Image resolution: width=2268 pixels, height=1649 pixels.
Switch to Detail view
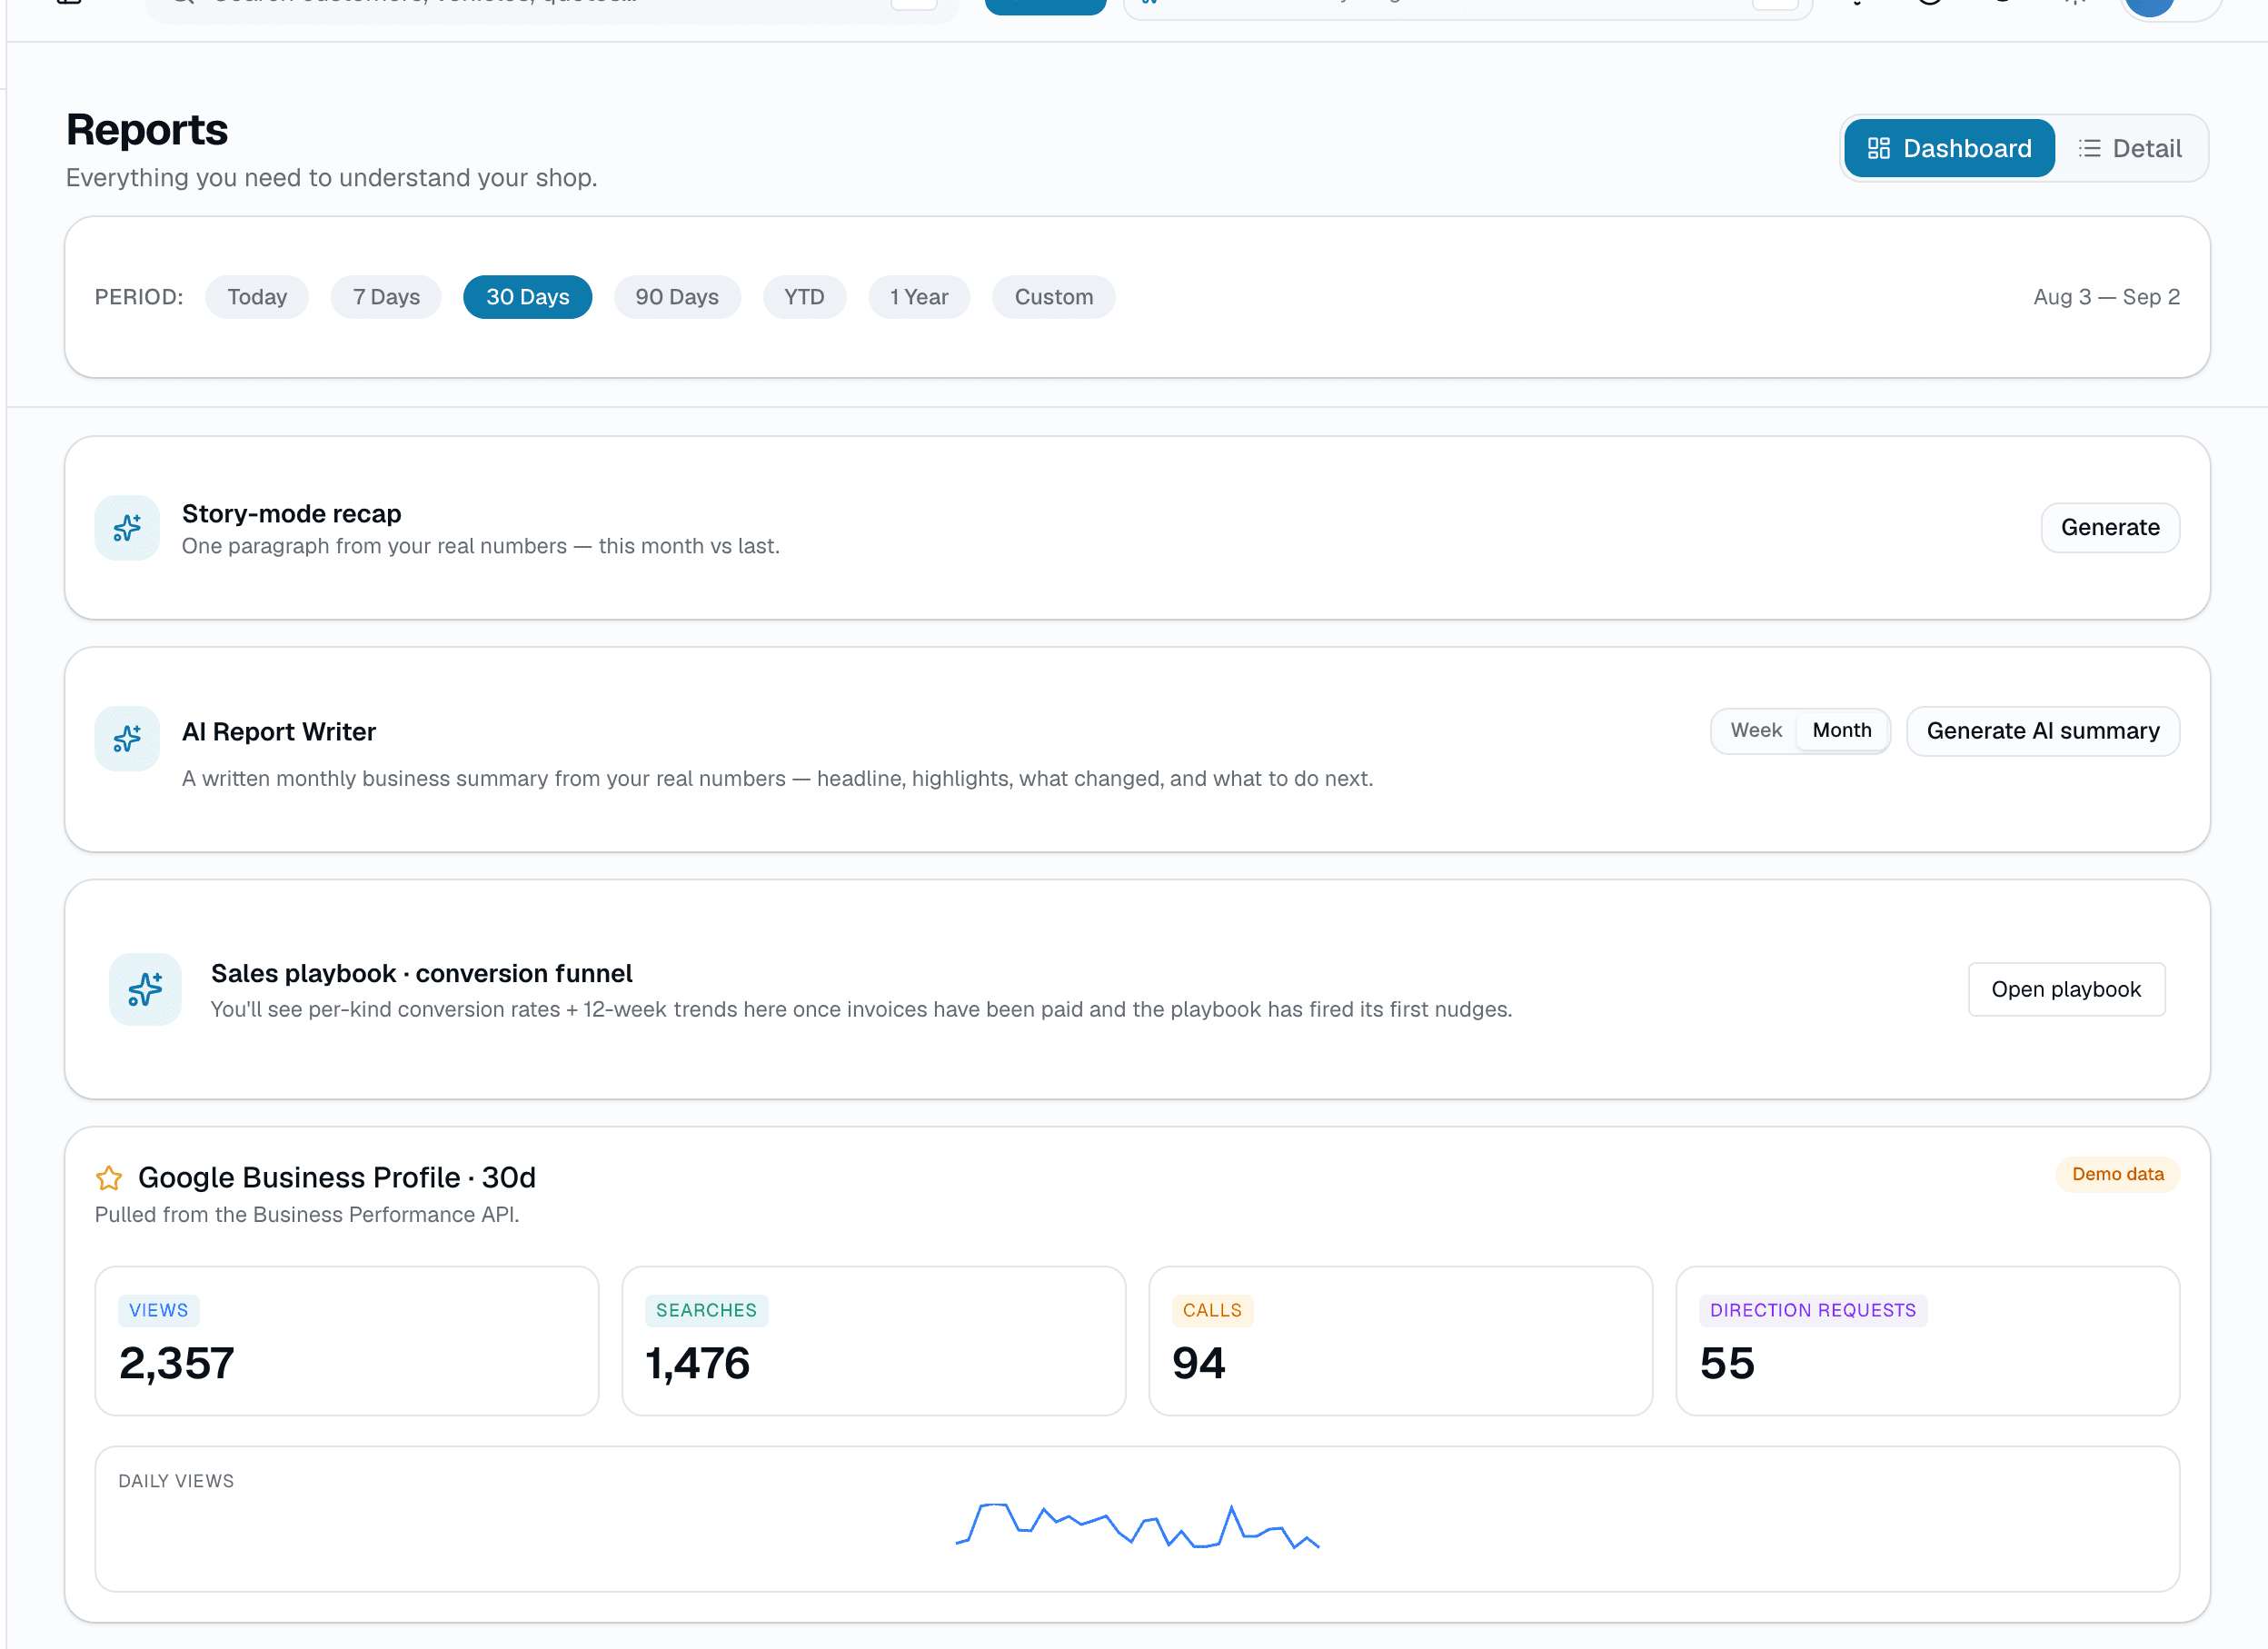pos(2130,149)
